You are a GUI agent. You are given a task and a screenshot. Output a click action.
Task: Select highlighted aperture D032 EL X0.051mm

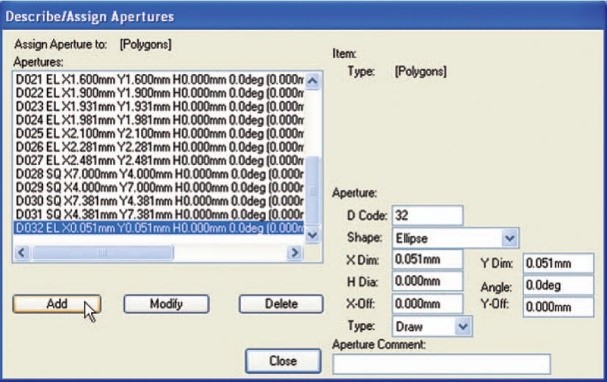tap(159, 228)
